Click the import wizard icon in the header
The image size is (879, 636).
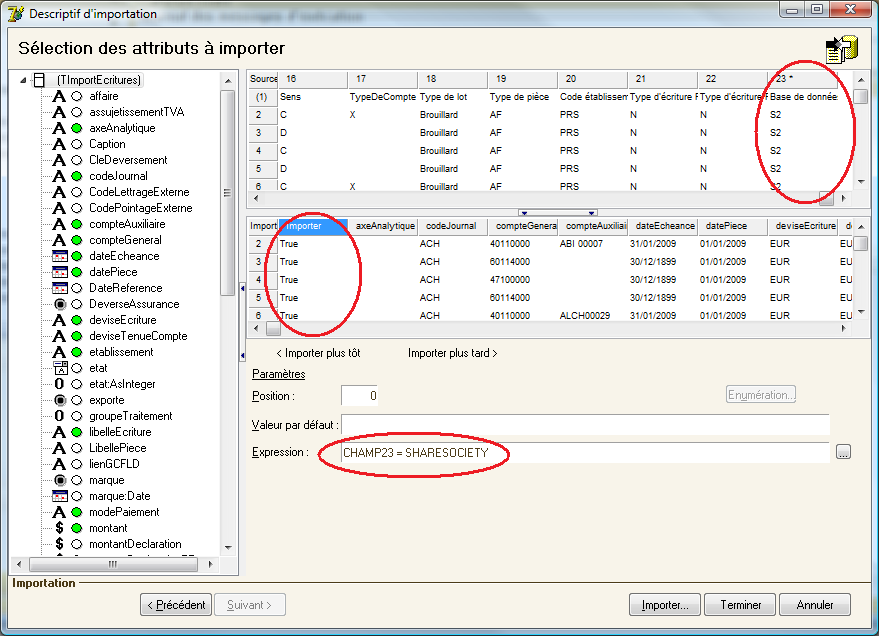pyautogui.click(x=842, y=49)
